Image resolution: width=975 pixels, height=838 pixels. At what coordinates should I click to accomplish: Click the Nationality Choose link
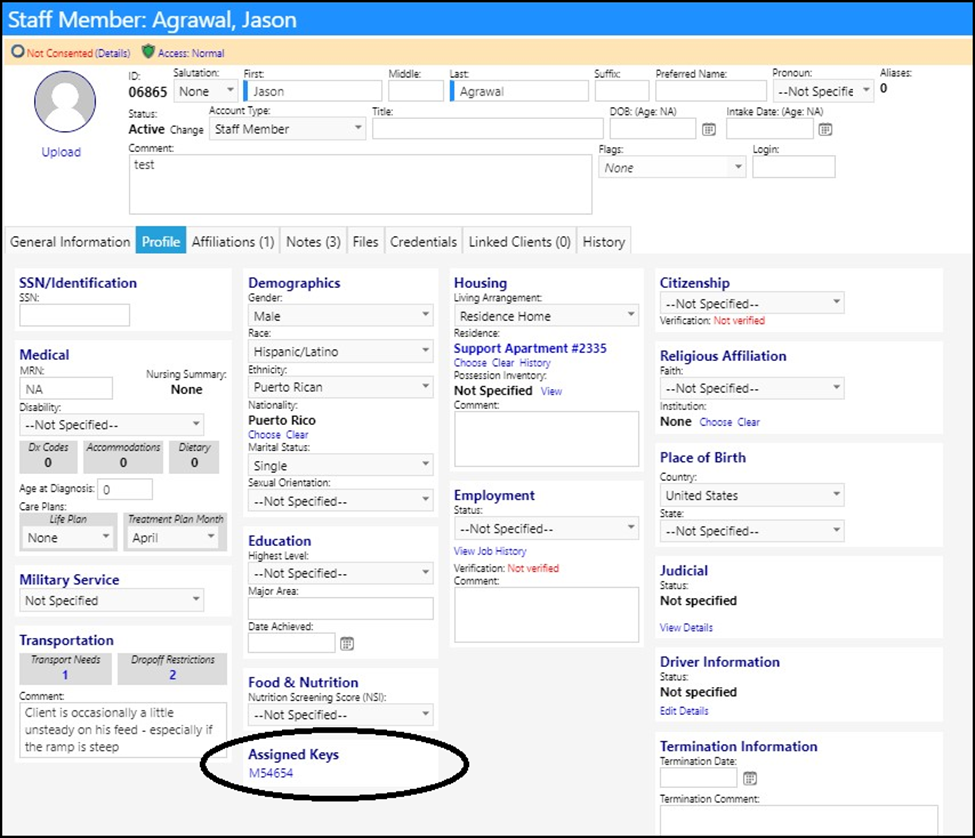[x=264, y=435]
